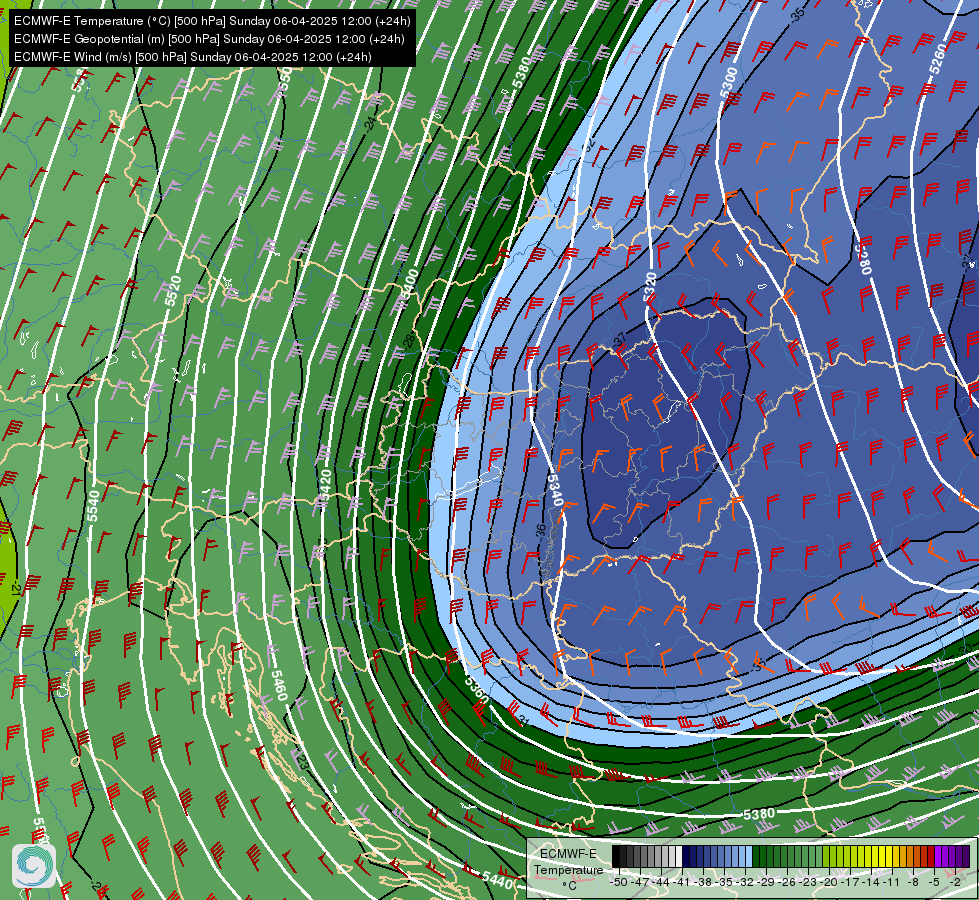
Task: Click the '-38' legend value
Action: [702, 883]
